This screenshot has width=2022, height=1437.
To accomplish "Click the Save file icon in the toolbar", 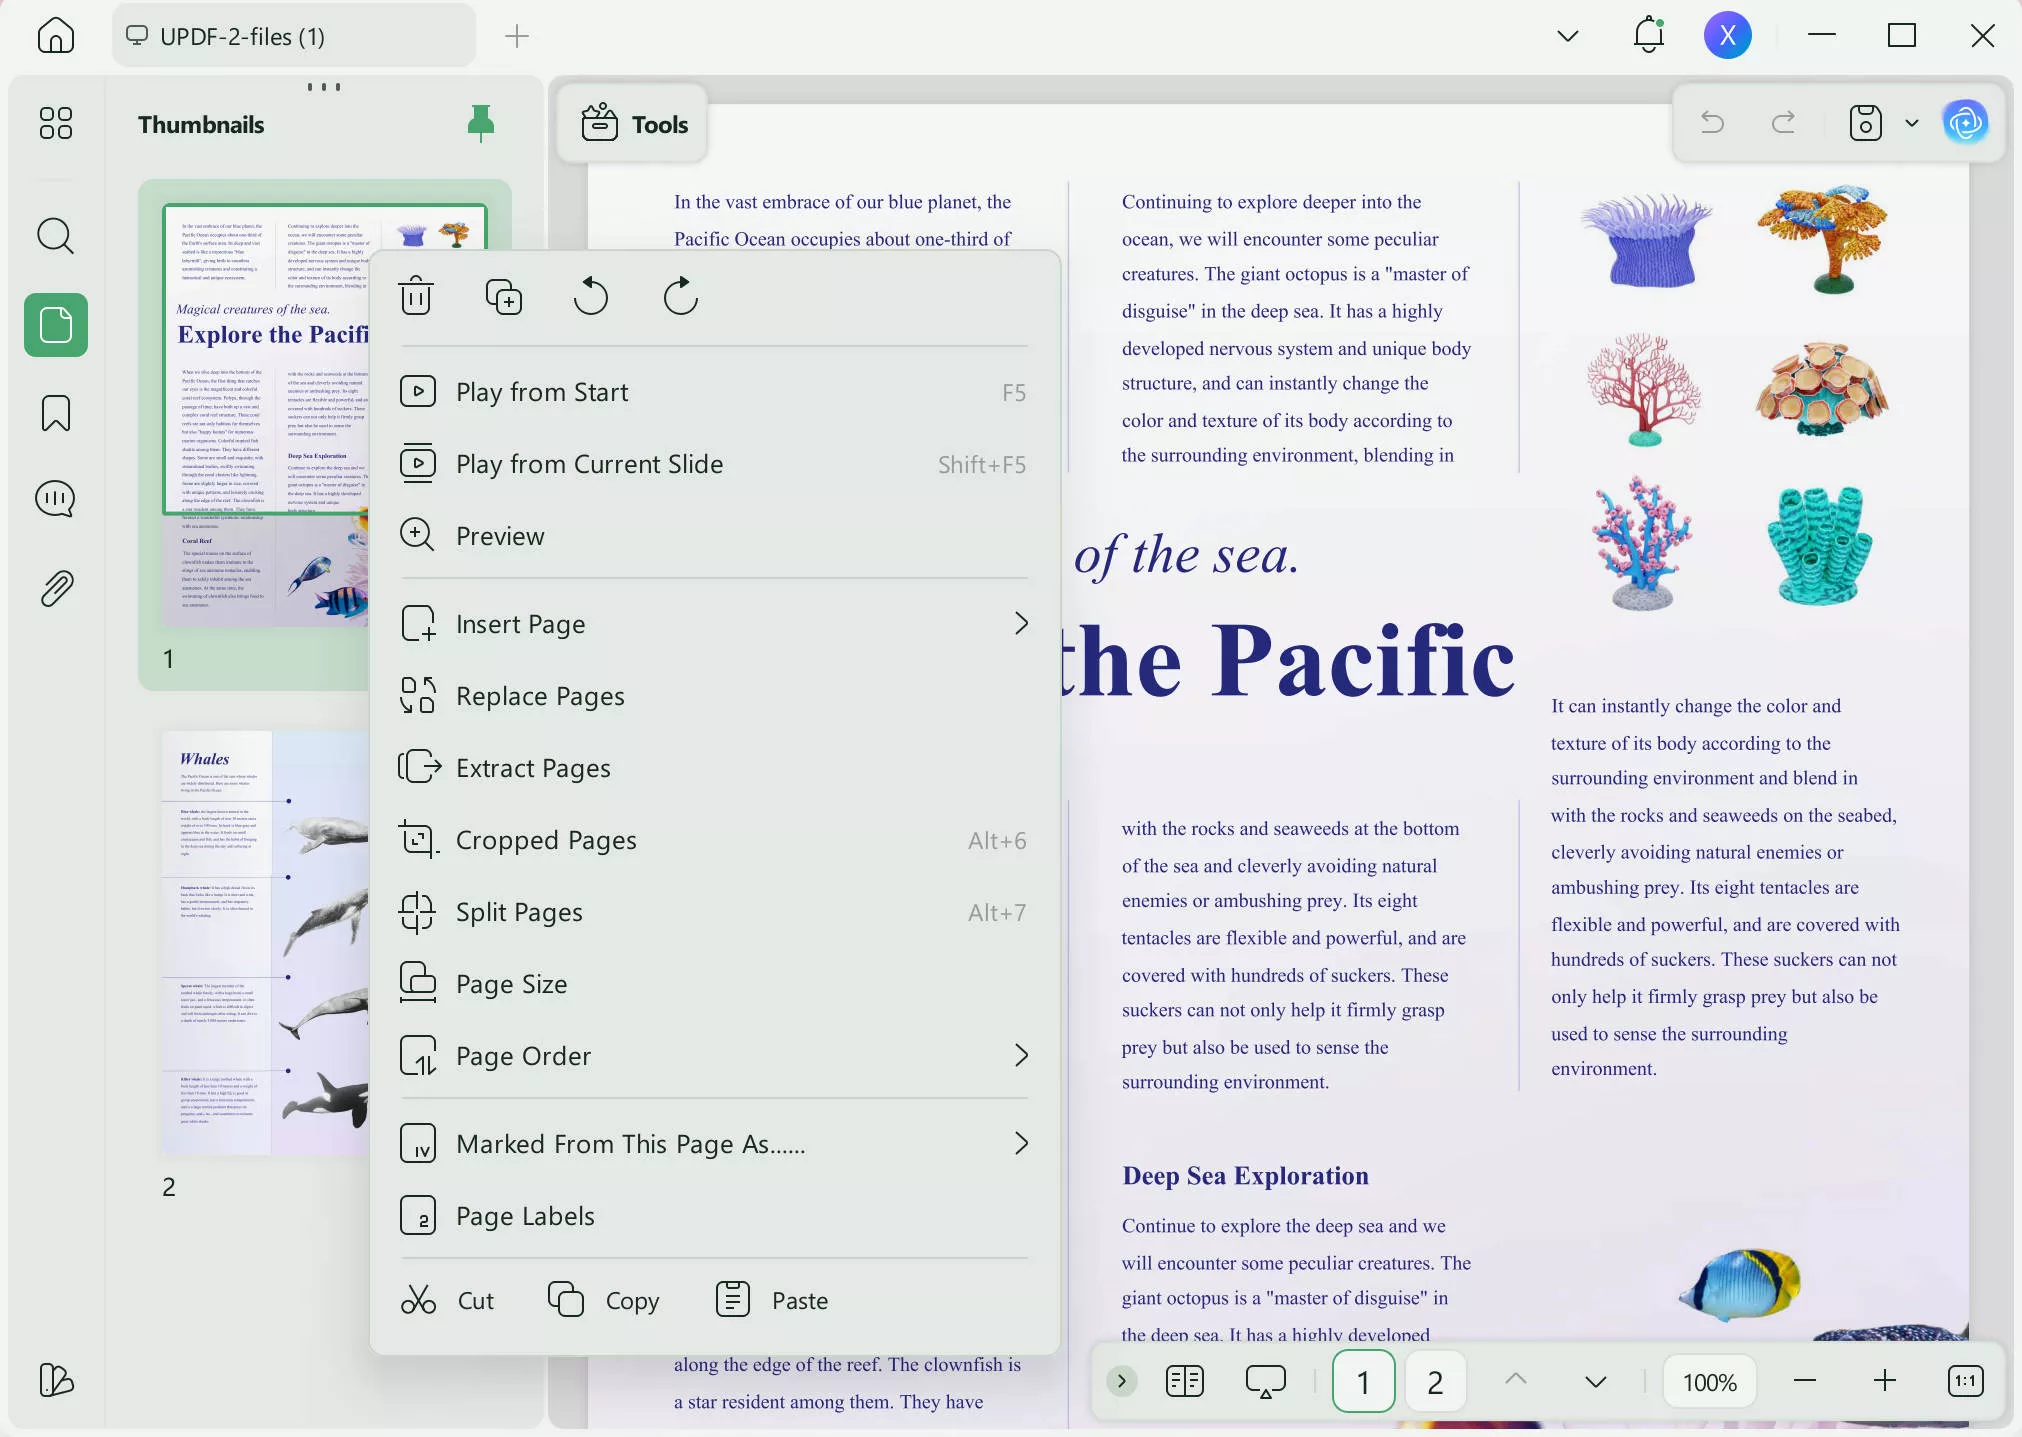I will click(1866, 123).
